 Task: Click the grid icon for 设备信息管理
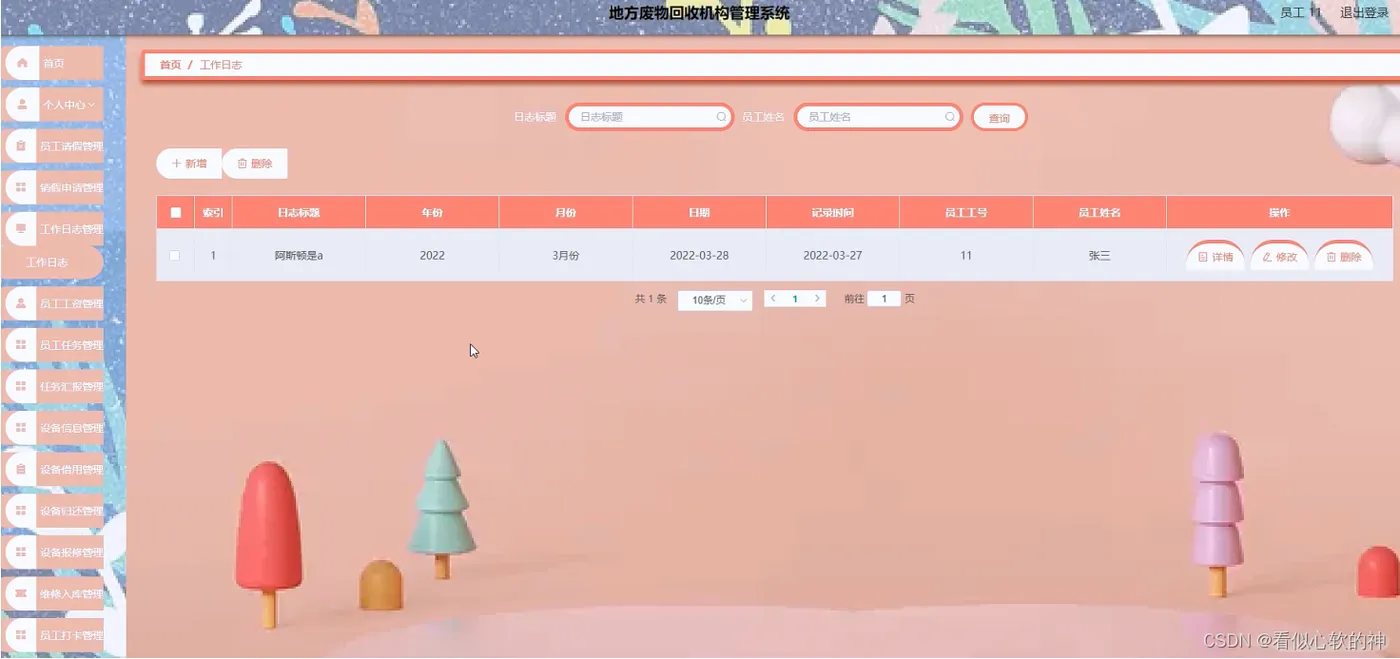(22, 428)
